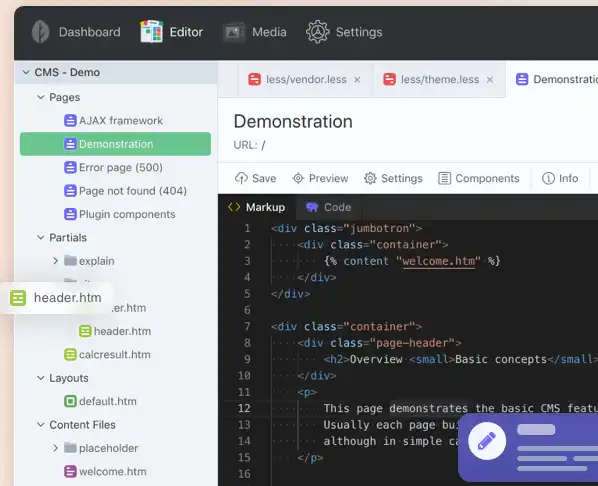Expand the explain partials folder
This screenshot has width=598, height=486.
click(56, 261)
